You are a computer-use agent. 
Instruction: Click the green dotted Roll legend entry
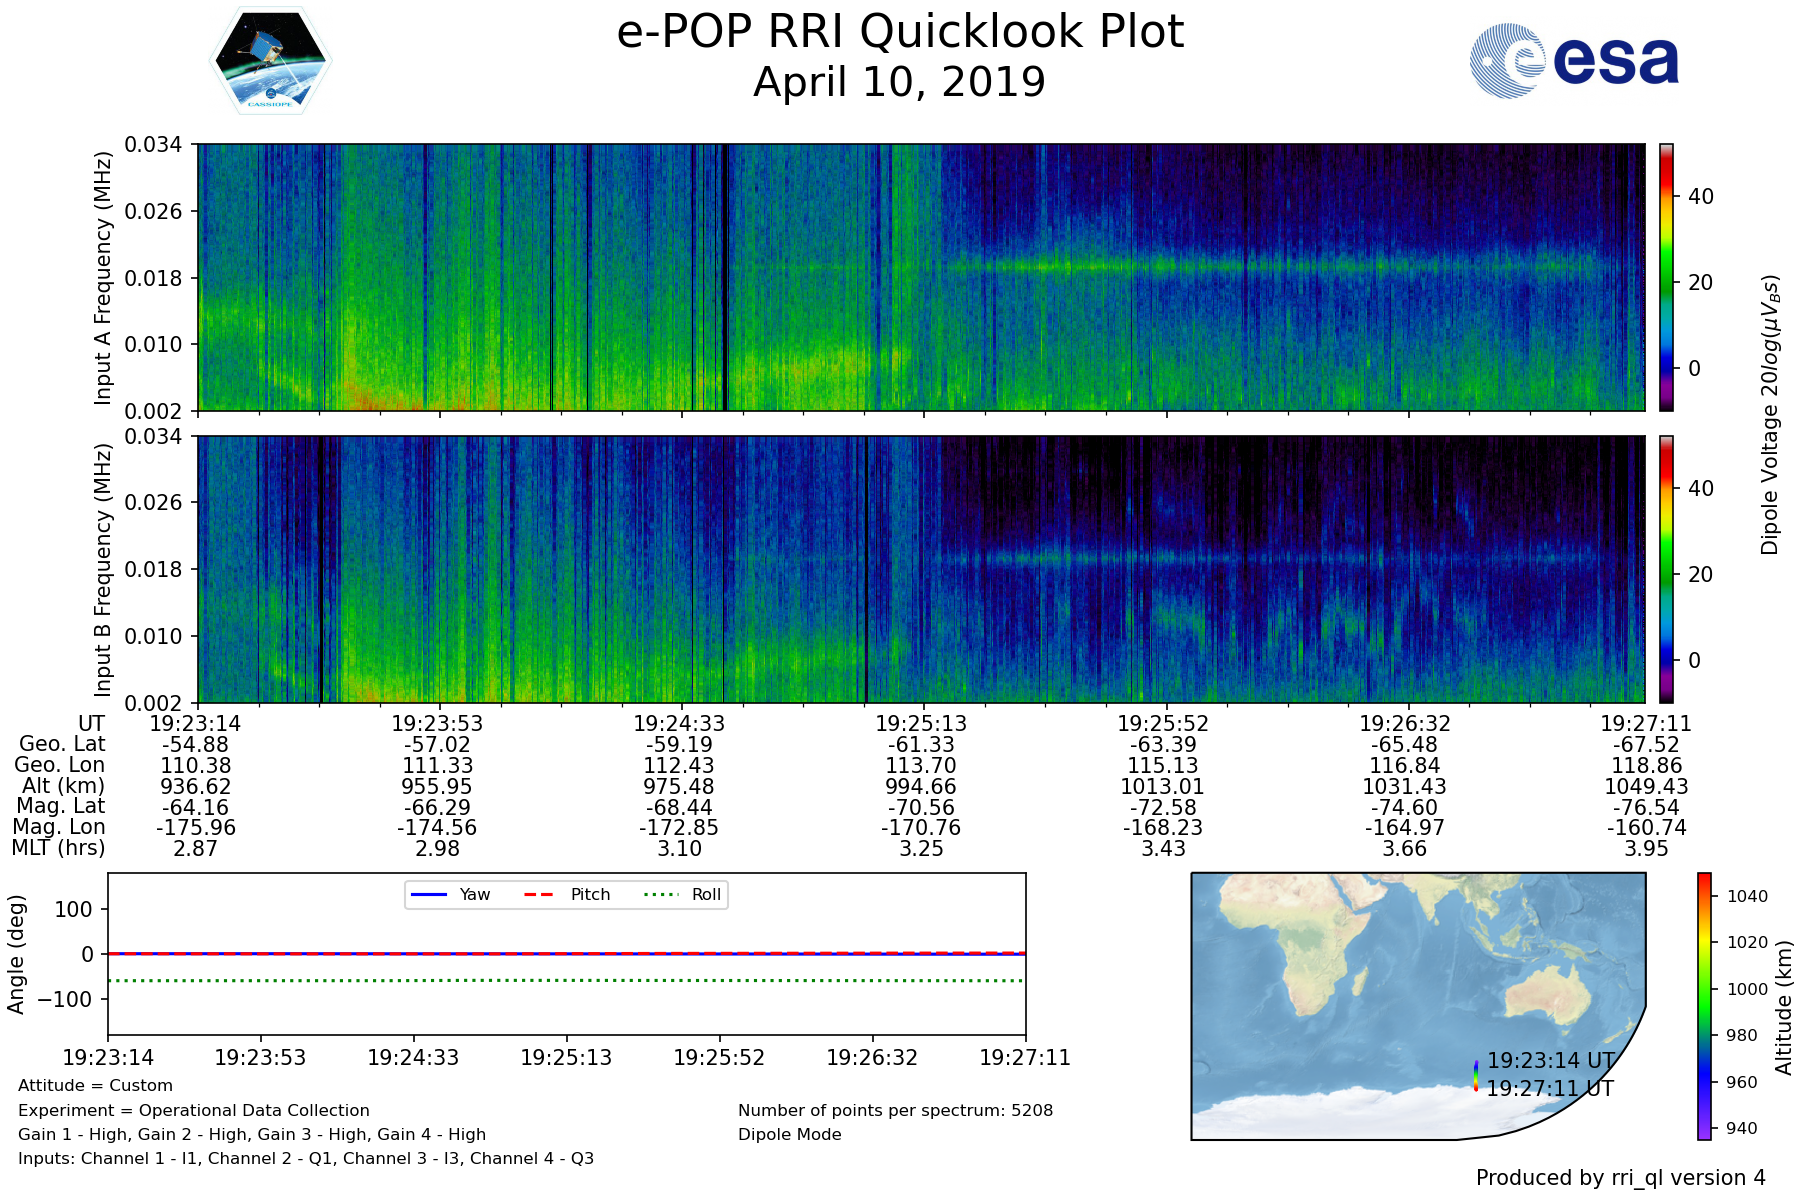(x=684, y=894)
